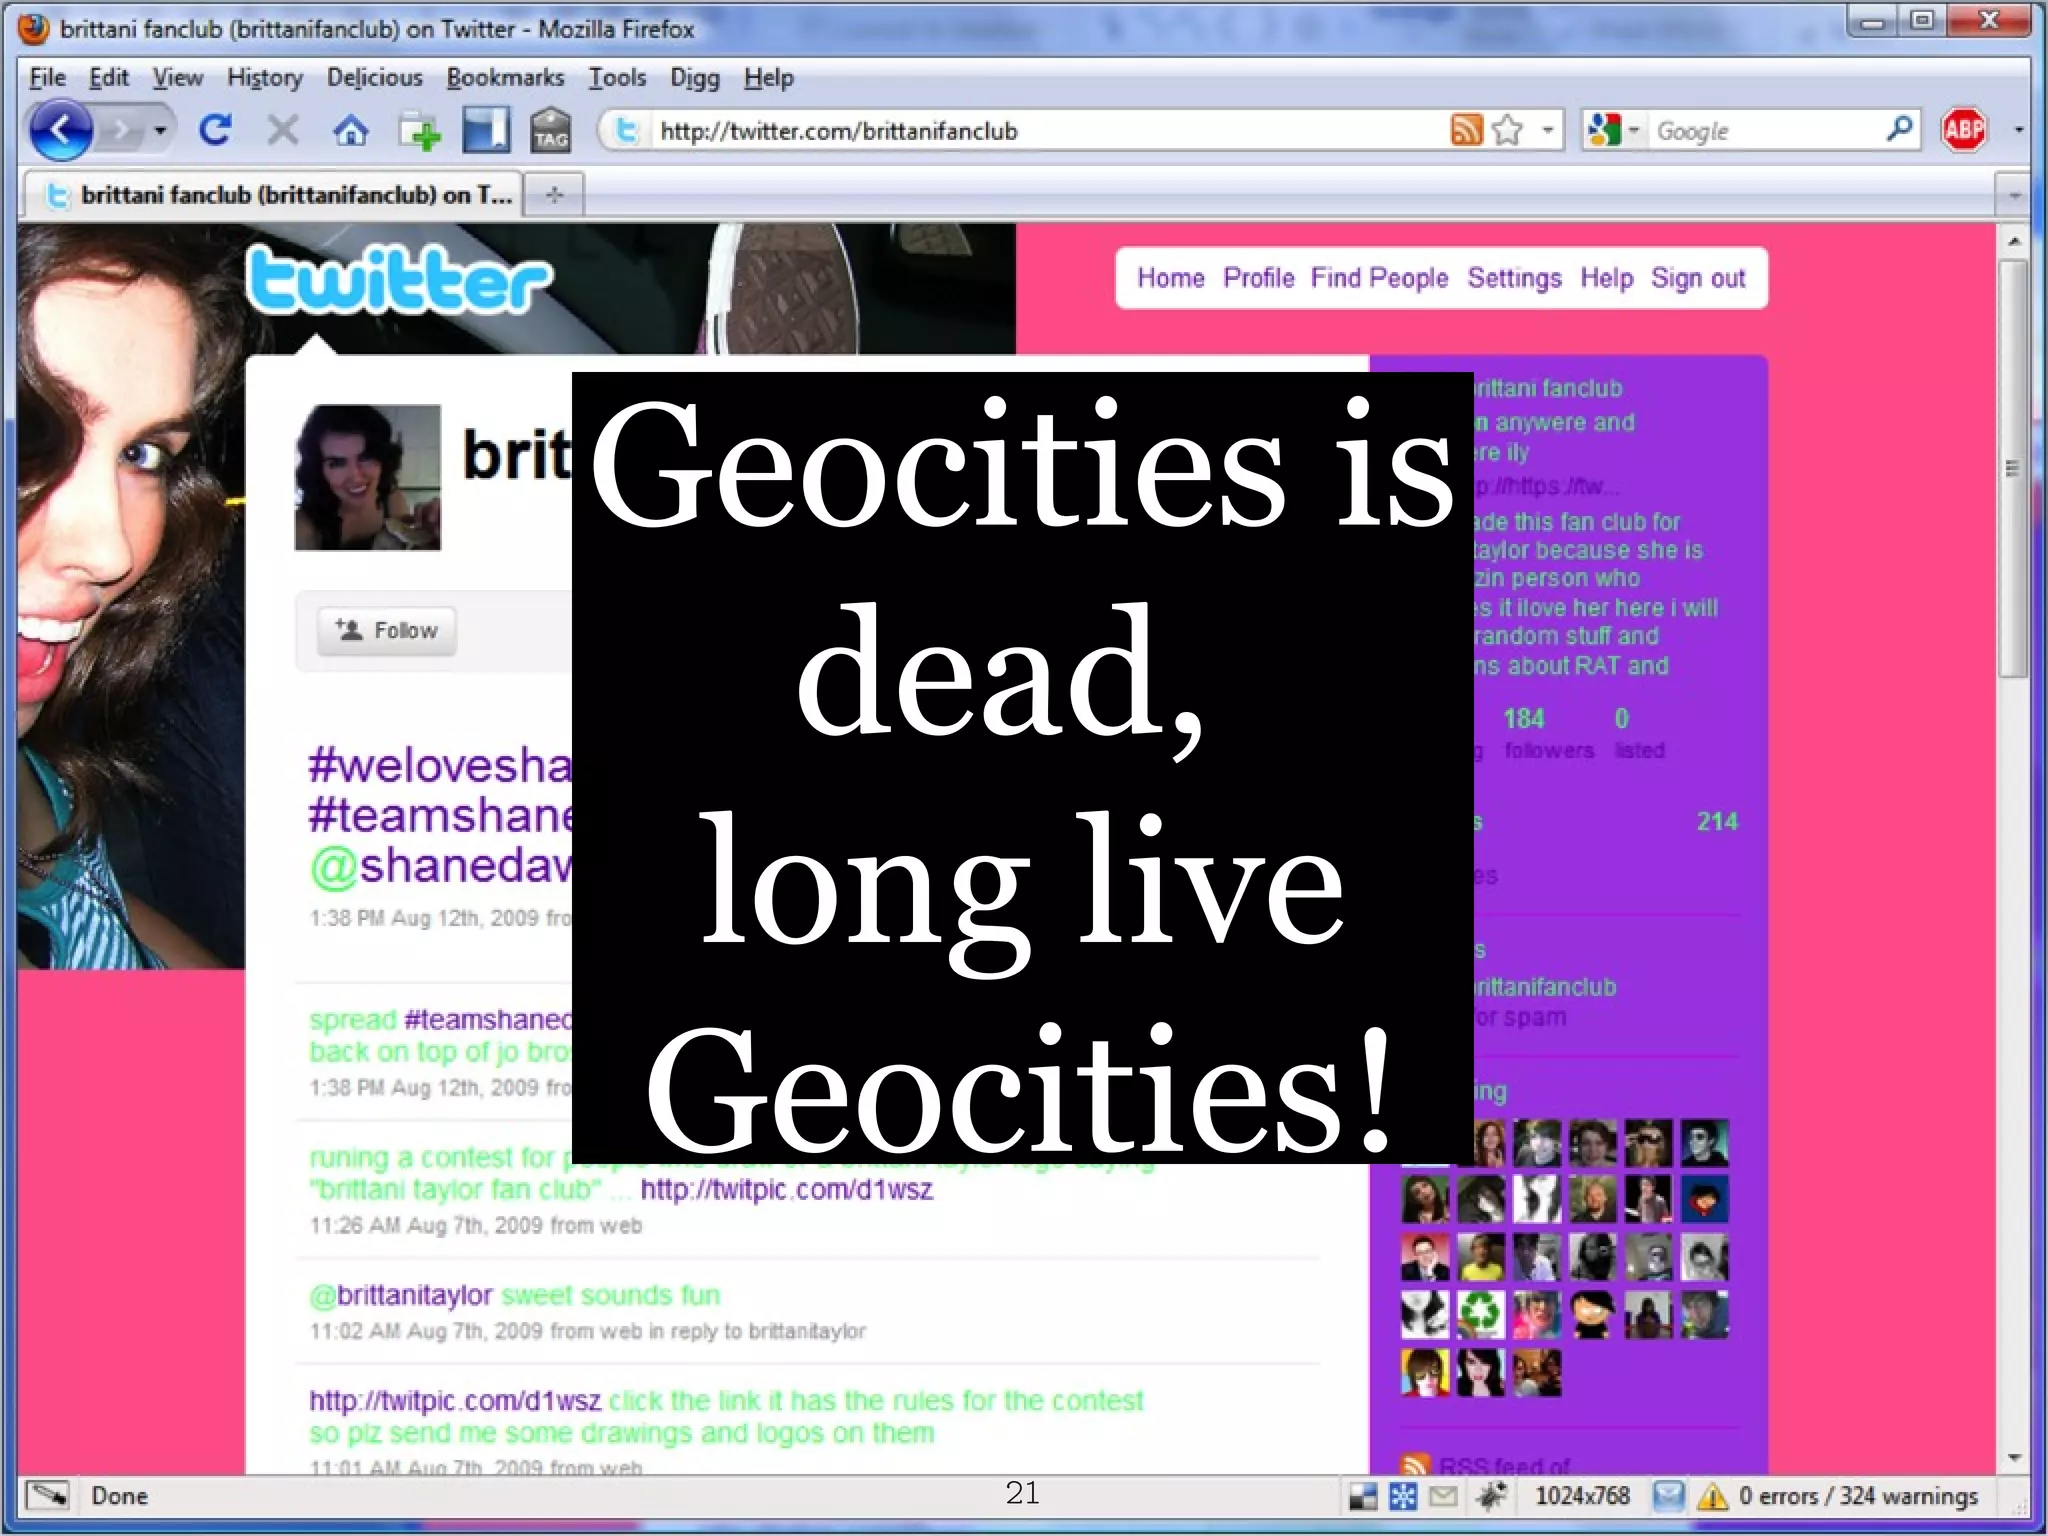The image size is (2048, 1536).
Task: Click the Forward navigation arrow
Action: 122,131
